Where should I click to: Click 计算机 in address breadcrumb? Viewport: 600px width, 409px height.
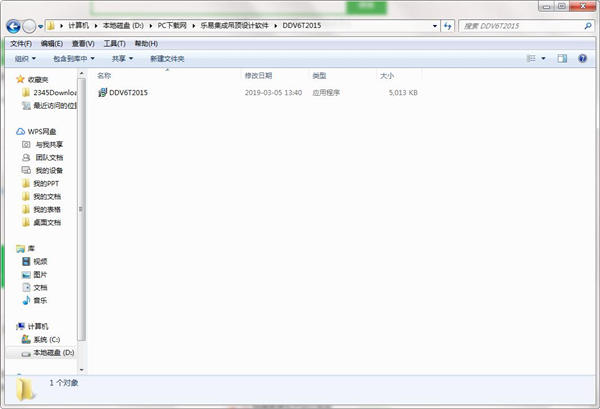click(x=78, y=26)
